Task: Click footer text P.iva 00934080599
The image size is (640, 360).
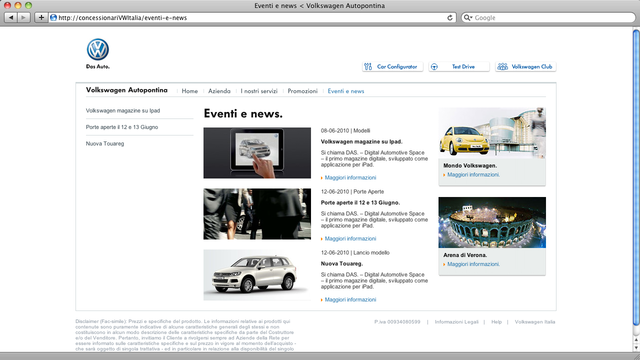Action: pyautogui.click(x=397, y=322)
